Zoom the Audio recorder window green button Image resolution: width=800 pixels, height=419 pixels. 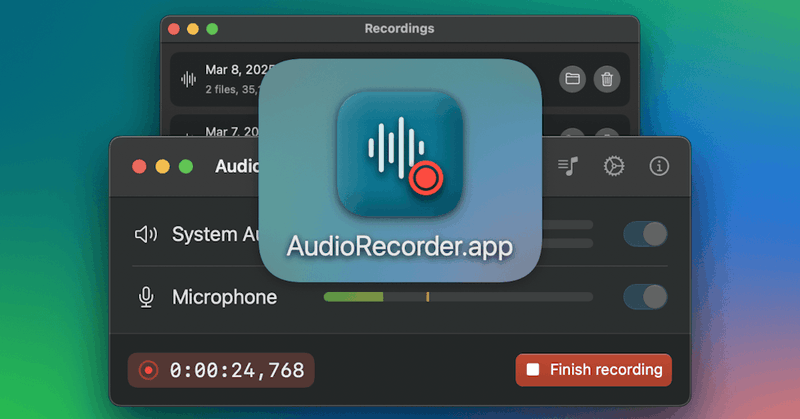tap(186, 166)
